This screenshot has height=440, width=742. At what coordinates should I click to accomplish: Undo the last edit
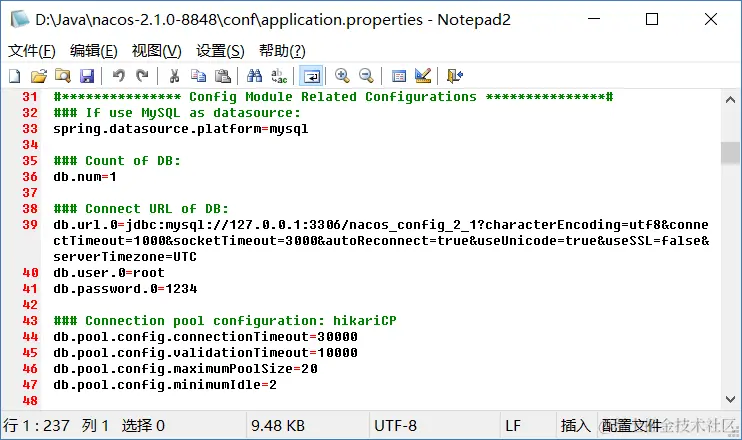pyautogui.click(x=119, y=76)
